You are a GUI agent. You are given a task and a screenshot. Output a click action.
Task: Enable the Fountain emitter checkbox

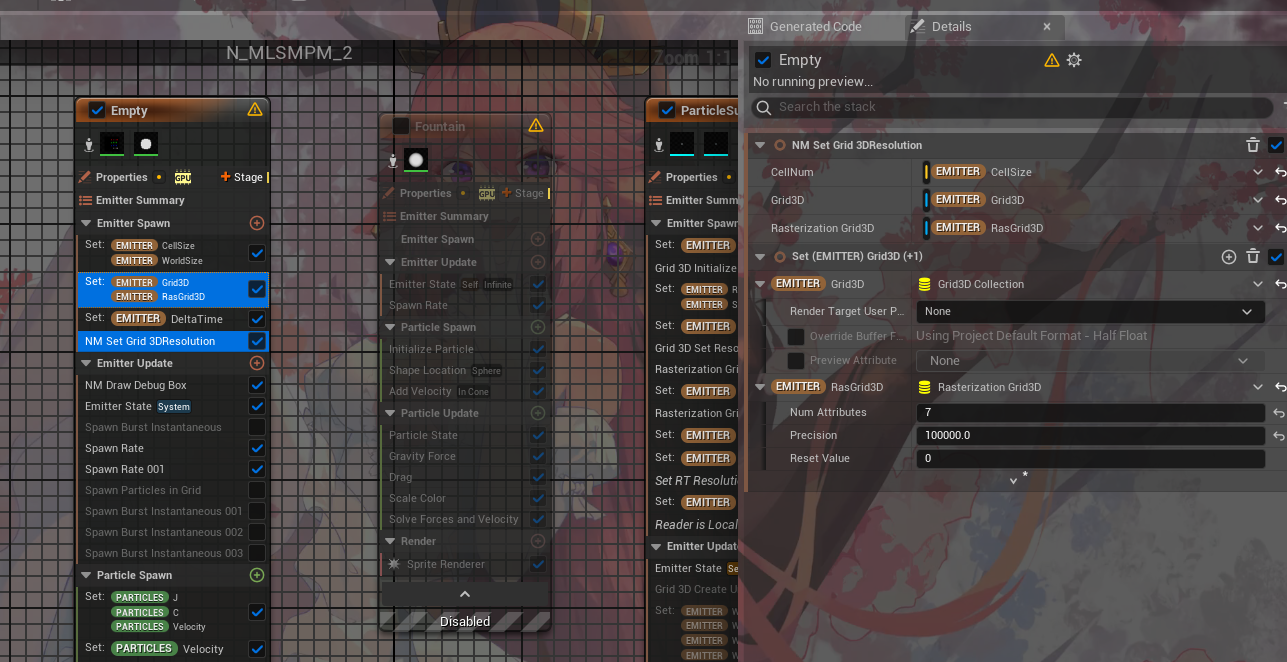tap(401, 126)
